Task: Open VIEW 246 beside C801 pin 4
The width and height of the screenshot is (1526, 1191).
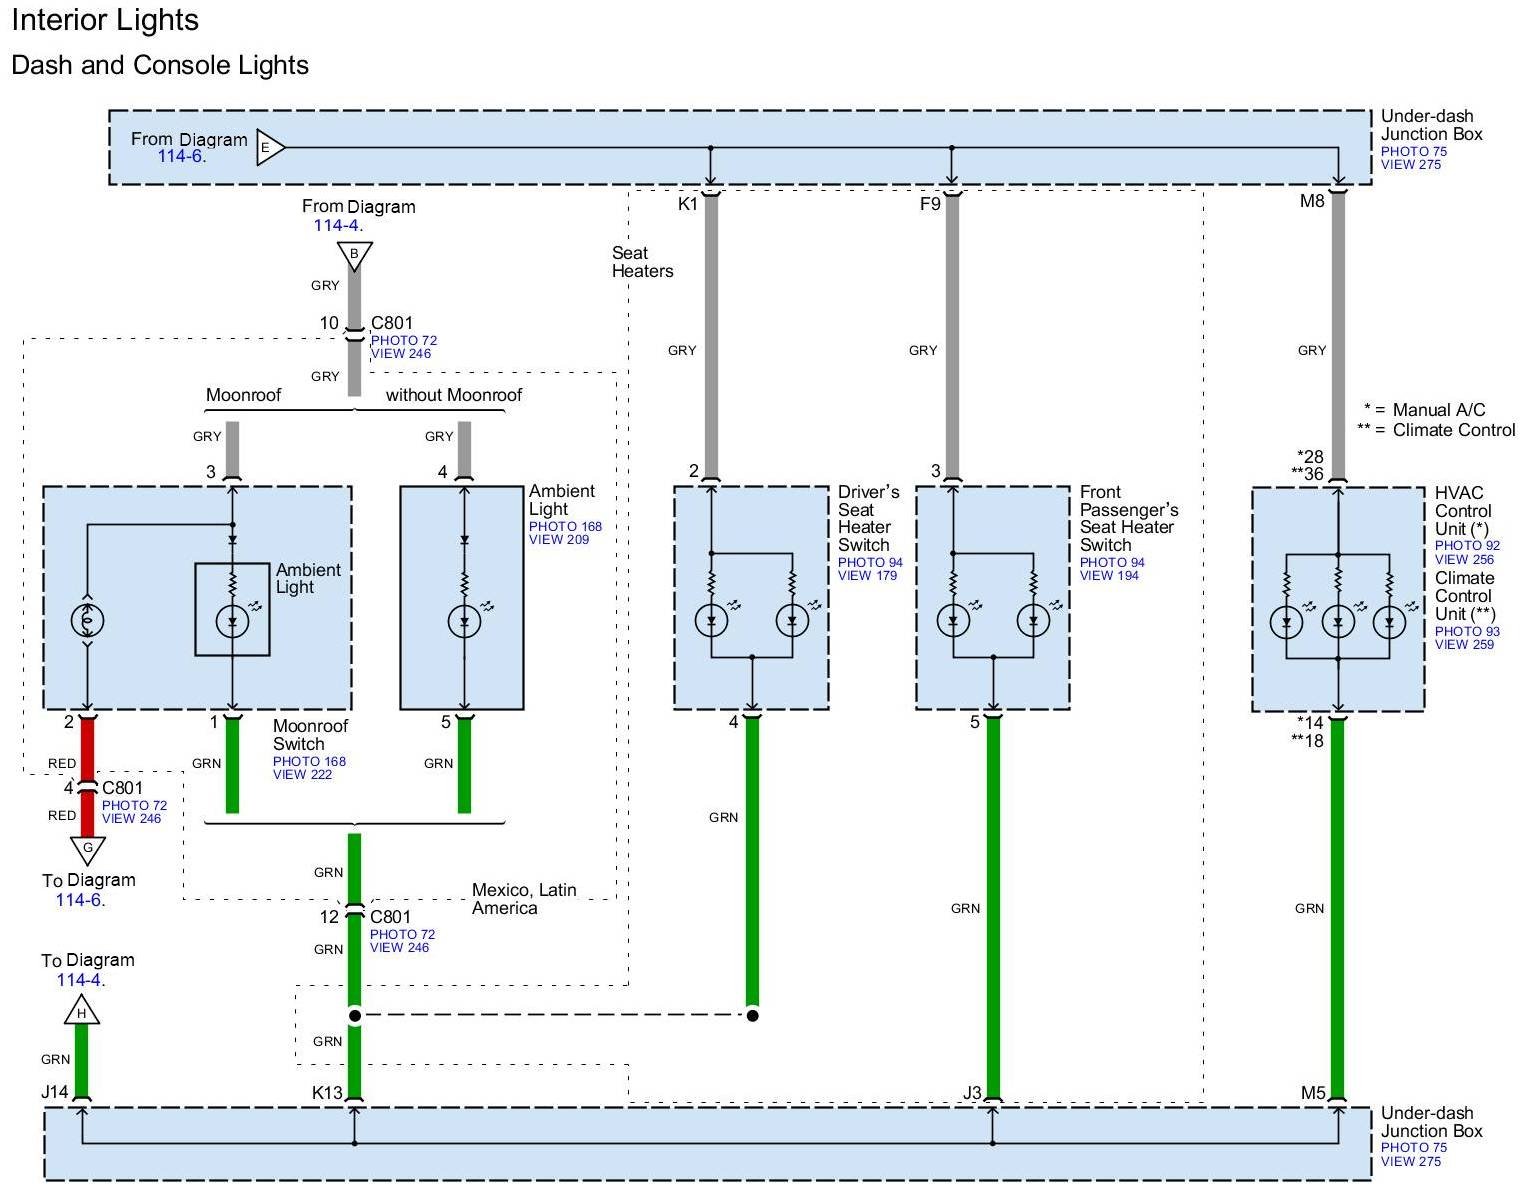Action: [x=131, y=819]
